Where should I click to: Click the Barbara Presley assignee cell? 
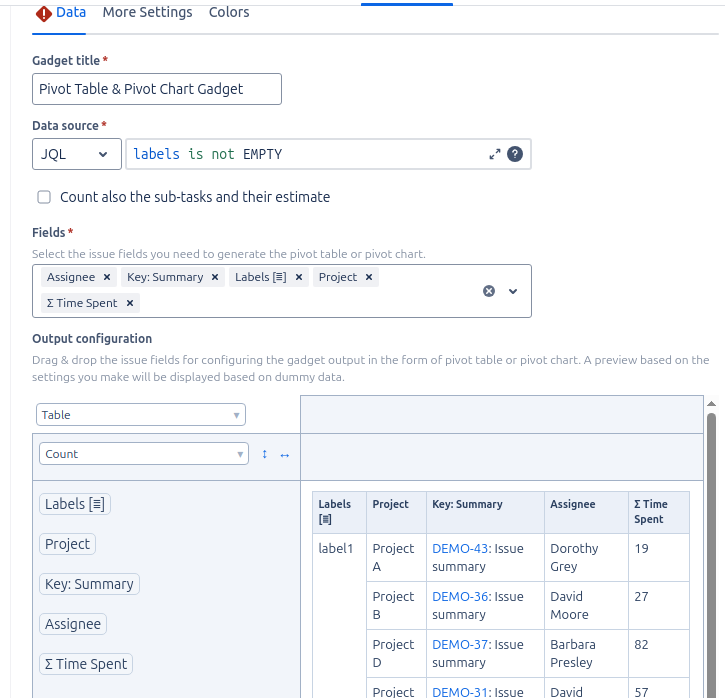coord(586,654)
